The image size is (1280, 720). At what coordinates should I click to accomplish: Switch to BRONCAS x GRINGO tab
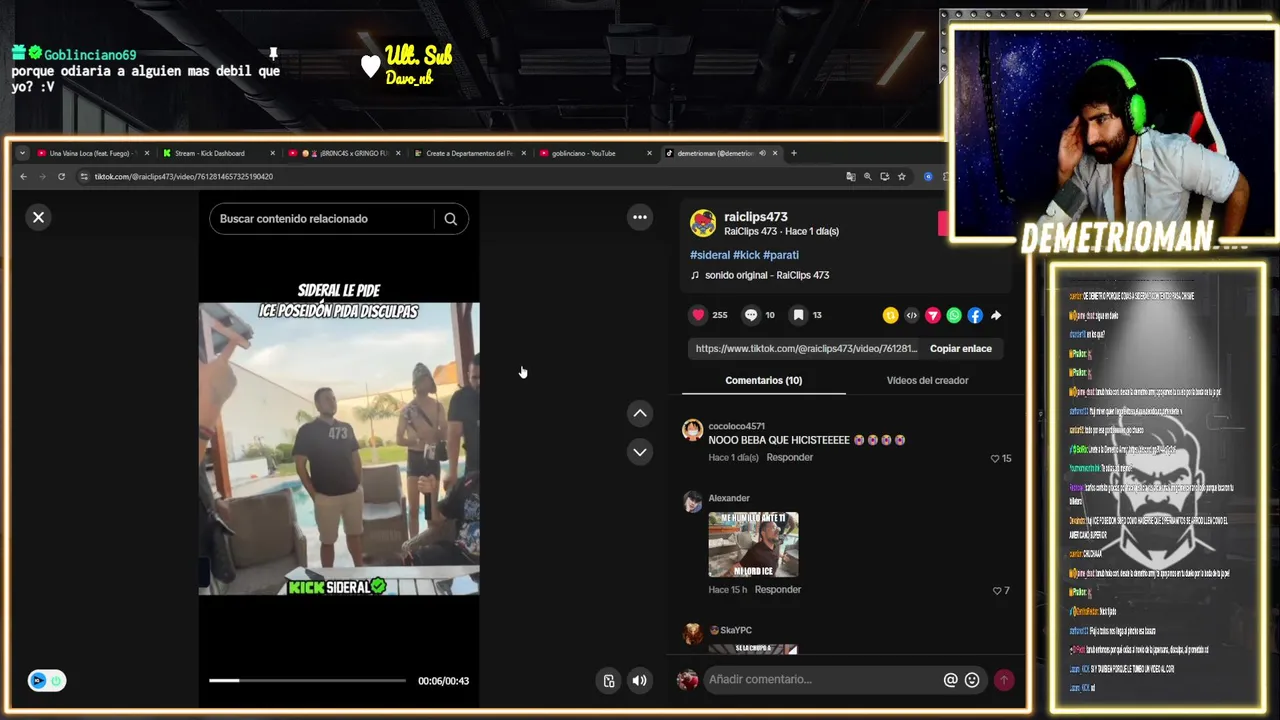(345, 153)
